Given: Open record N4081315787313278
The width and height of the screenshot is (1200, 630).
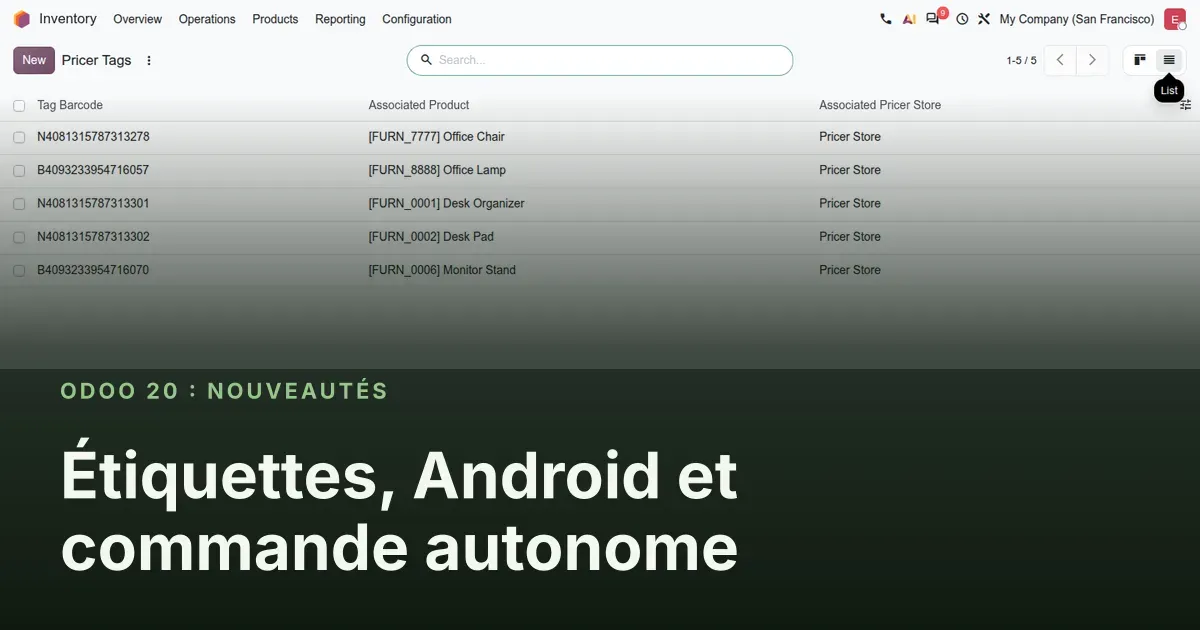Looking at the screenshot, I should coord(93,137).
